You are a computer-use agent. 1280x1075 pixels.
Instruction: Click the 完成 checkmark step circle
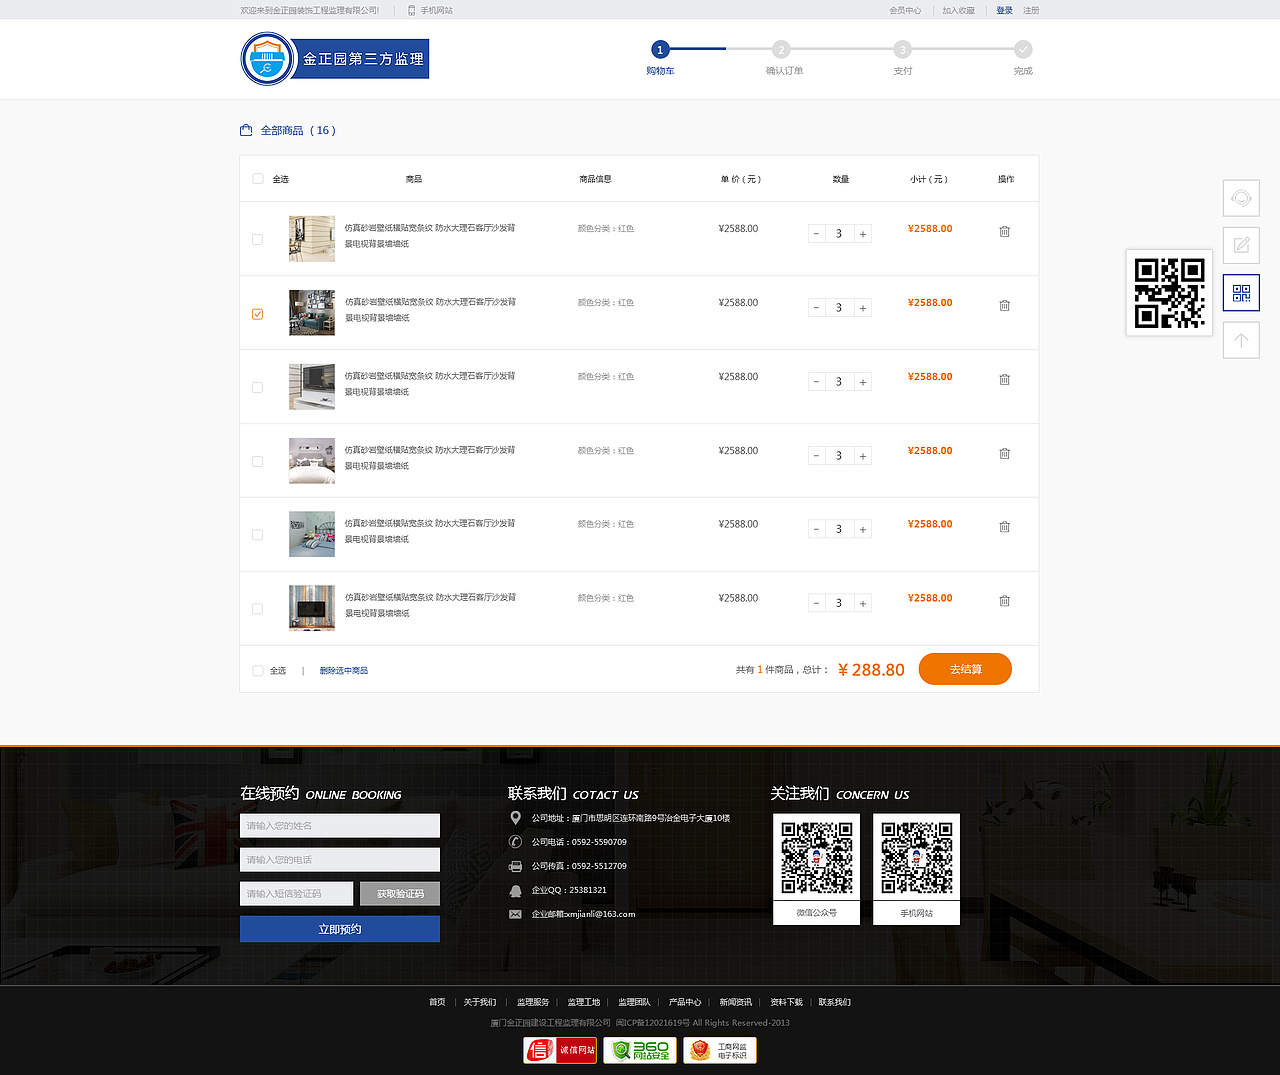coord(1023,49)
